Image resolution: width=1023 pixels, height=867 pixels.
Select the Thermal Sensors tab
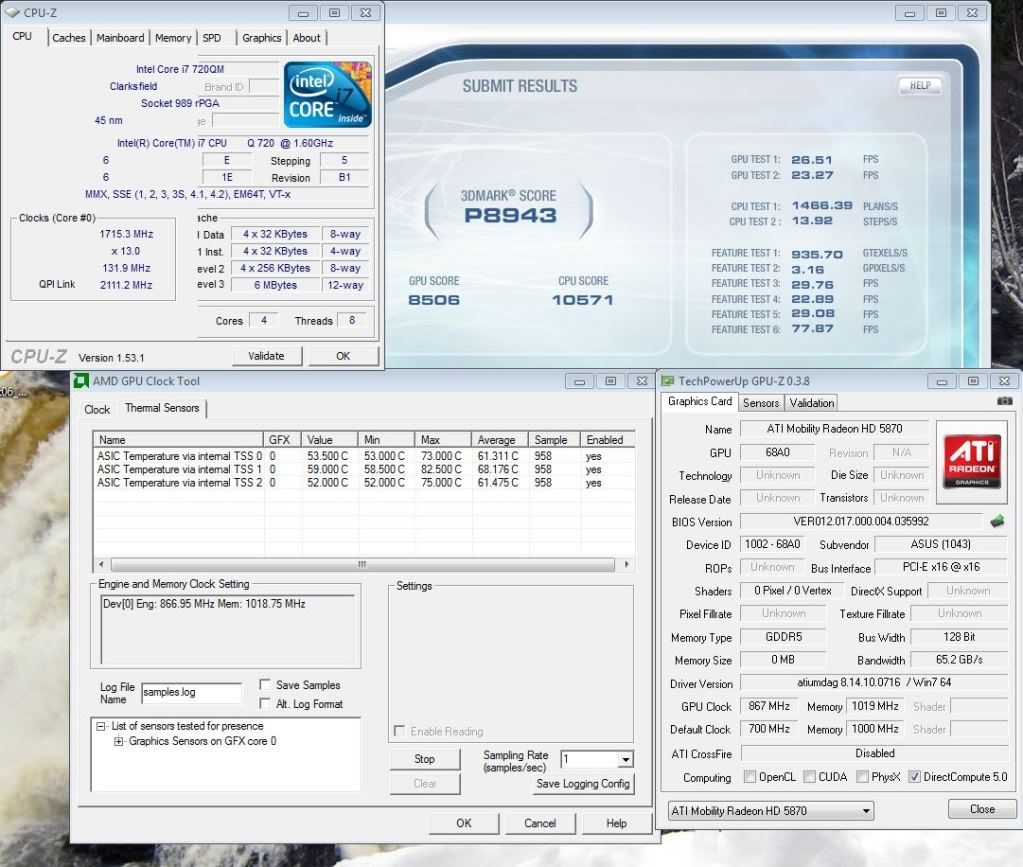tap(162, 408)
